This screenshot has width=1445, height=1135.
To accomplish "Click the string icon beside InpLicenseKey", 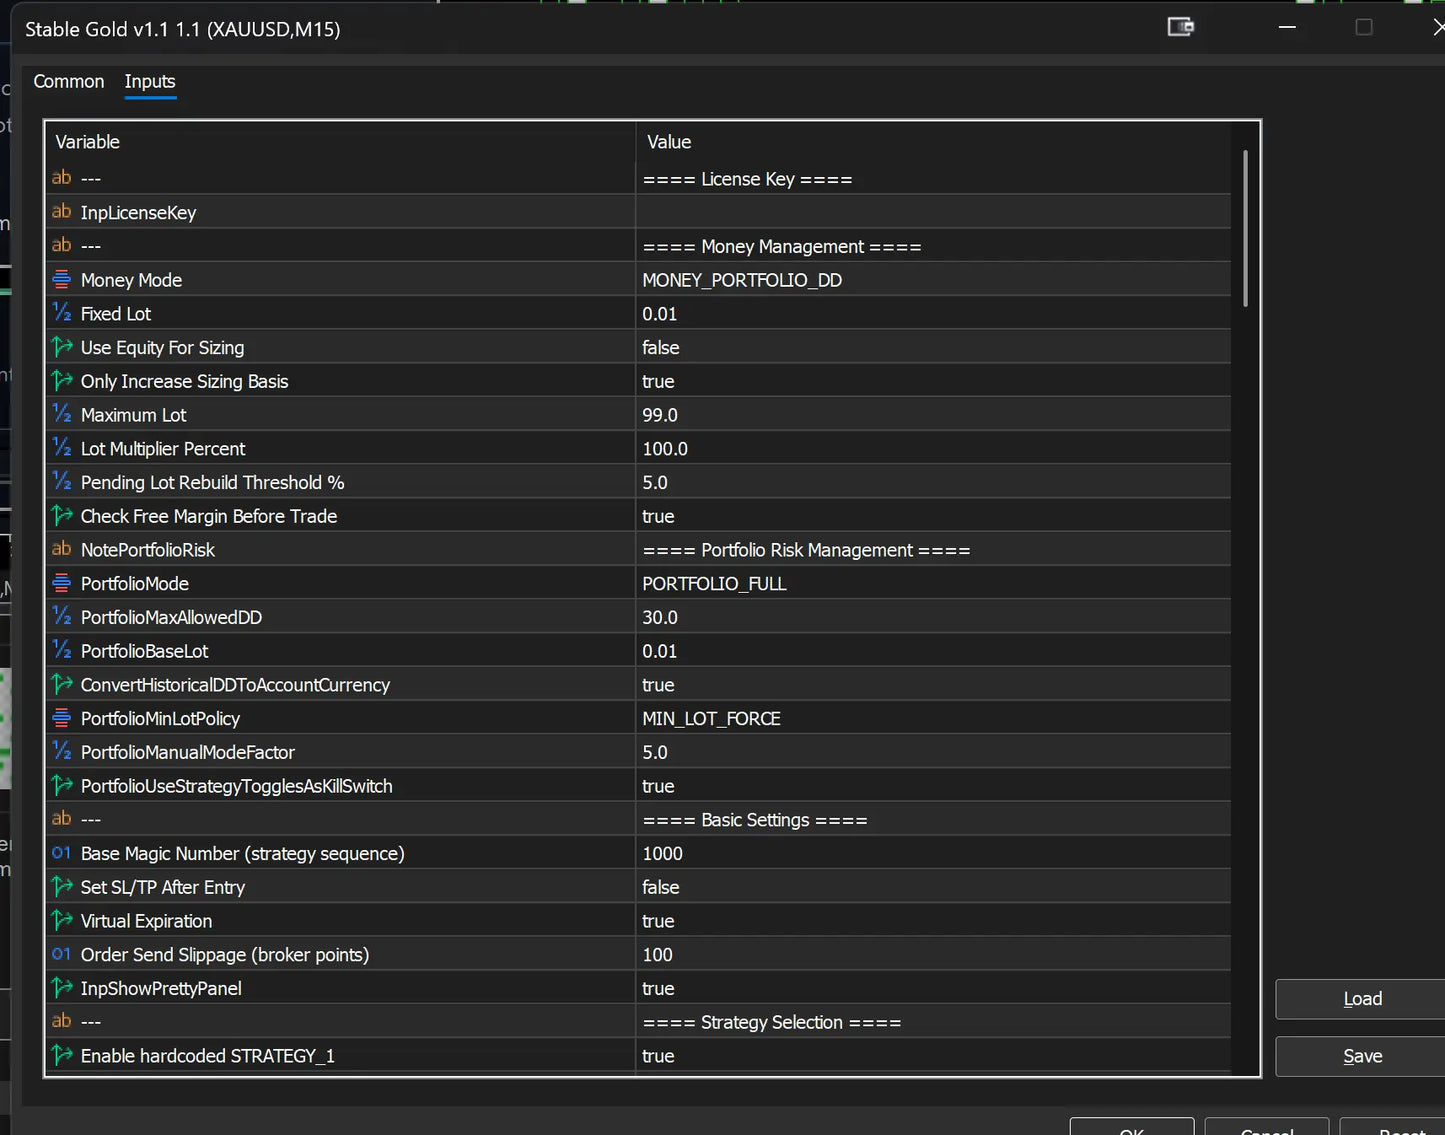I will click(x=62, y=211).
